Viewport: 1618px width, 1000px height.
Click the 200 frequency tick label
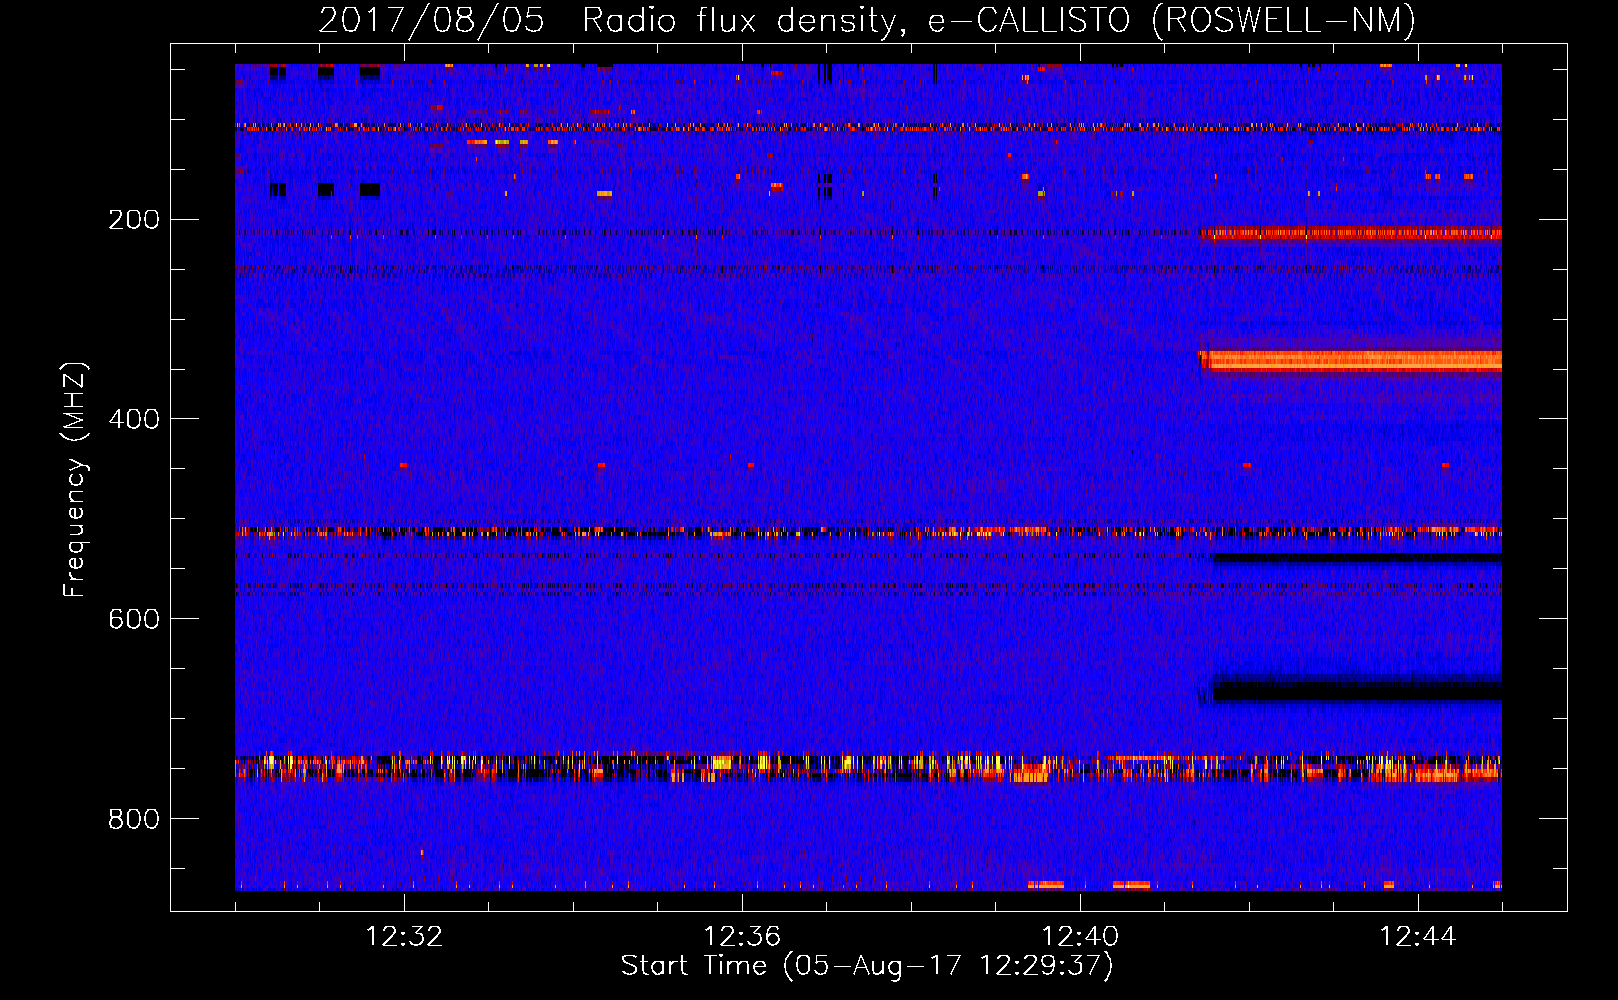[x=134, y=219]
